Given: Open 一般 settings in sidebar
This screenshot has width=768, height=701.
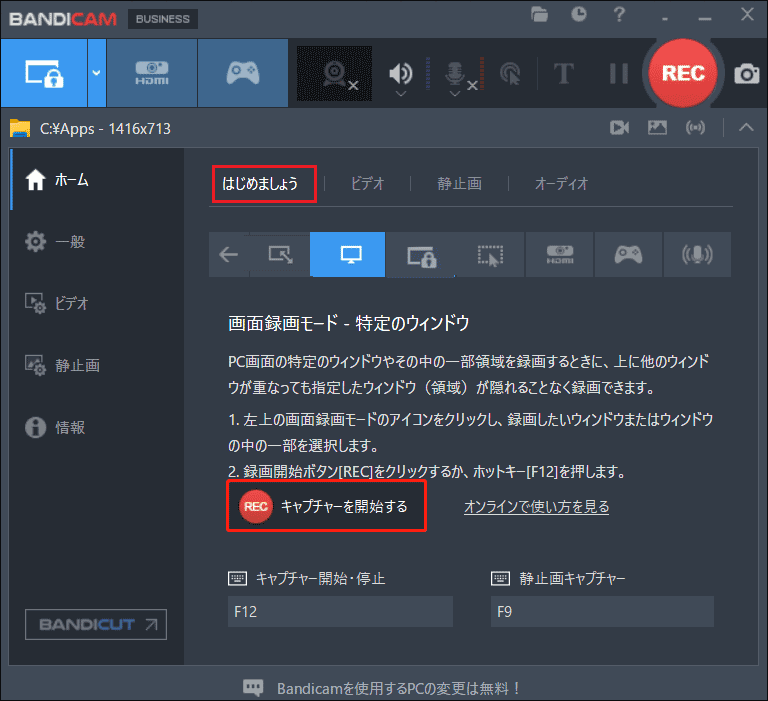Looking at the screenshot, I should (97, 242).
